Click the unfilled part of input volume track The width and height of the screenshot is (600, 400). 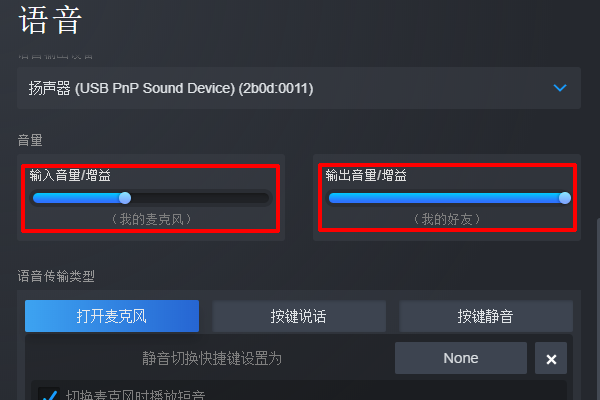(200, 198)
